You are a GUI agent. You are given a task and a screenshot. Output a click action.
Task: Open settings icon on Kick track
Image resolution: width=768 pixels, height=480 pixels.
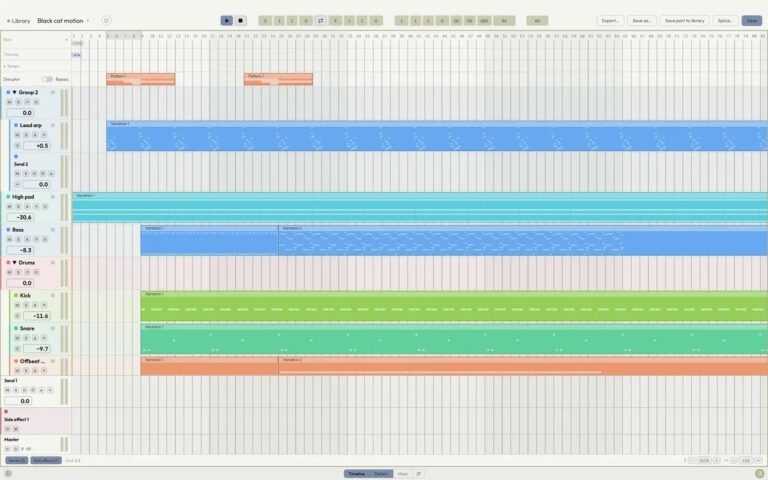coord(53,295)
